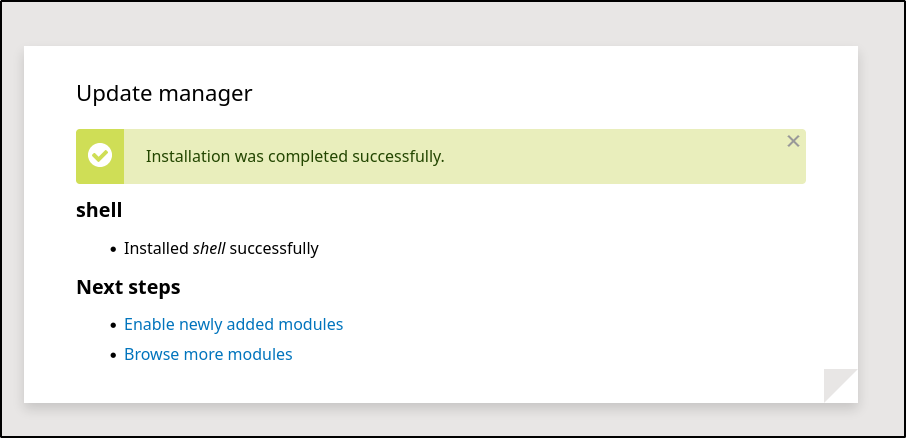The height and width of the screenshot is (438, 906).
Task: Click bullet beside Installed shell successfully
Action: click(x=114, y=249)
